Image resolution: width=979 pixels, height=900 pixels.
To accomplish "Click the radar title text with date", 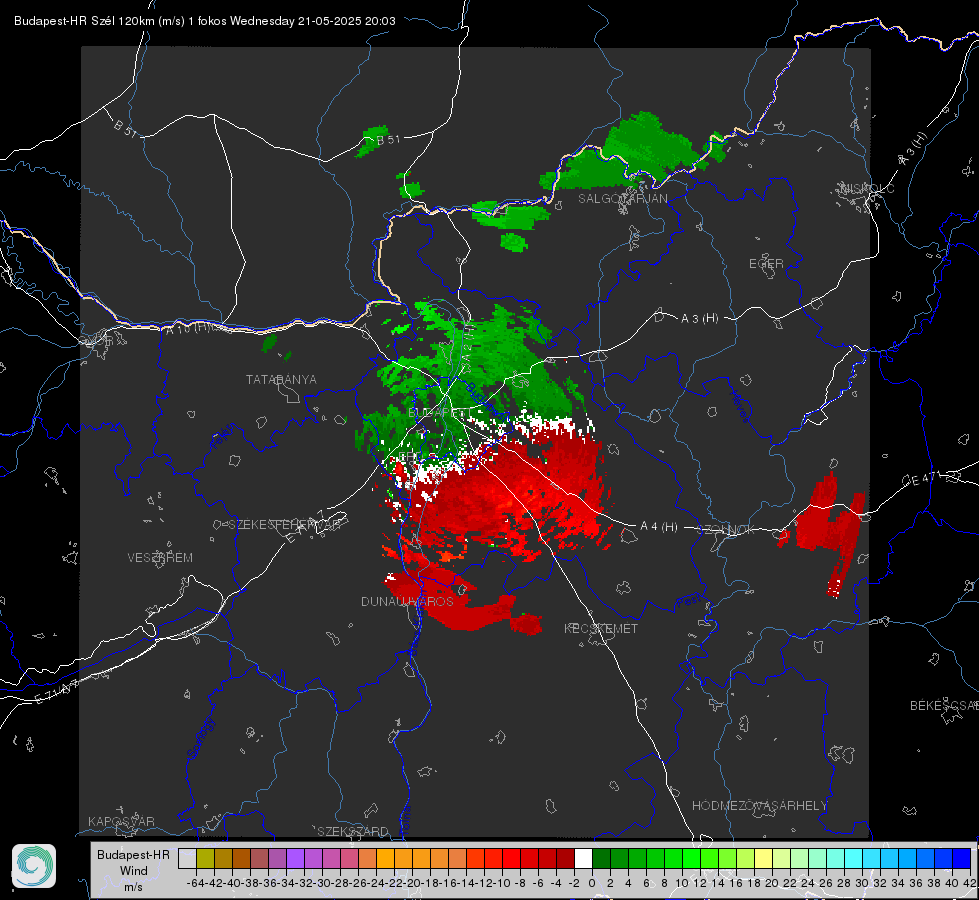I will [205, 21].
